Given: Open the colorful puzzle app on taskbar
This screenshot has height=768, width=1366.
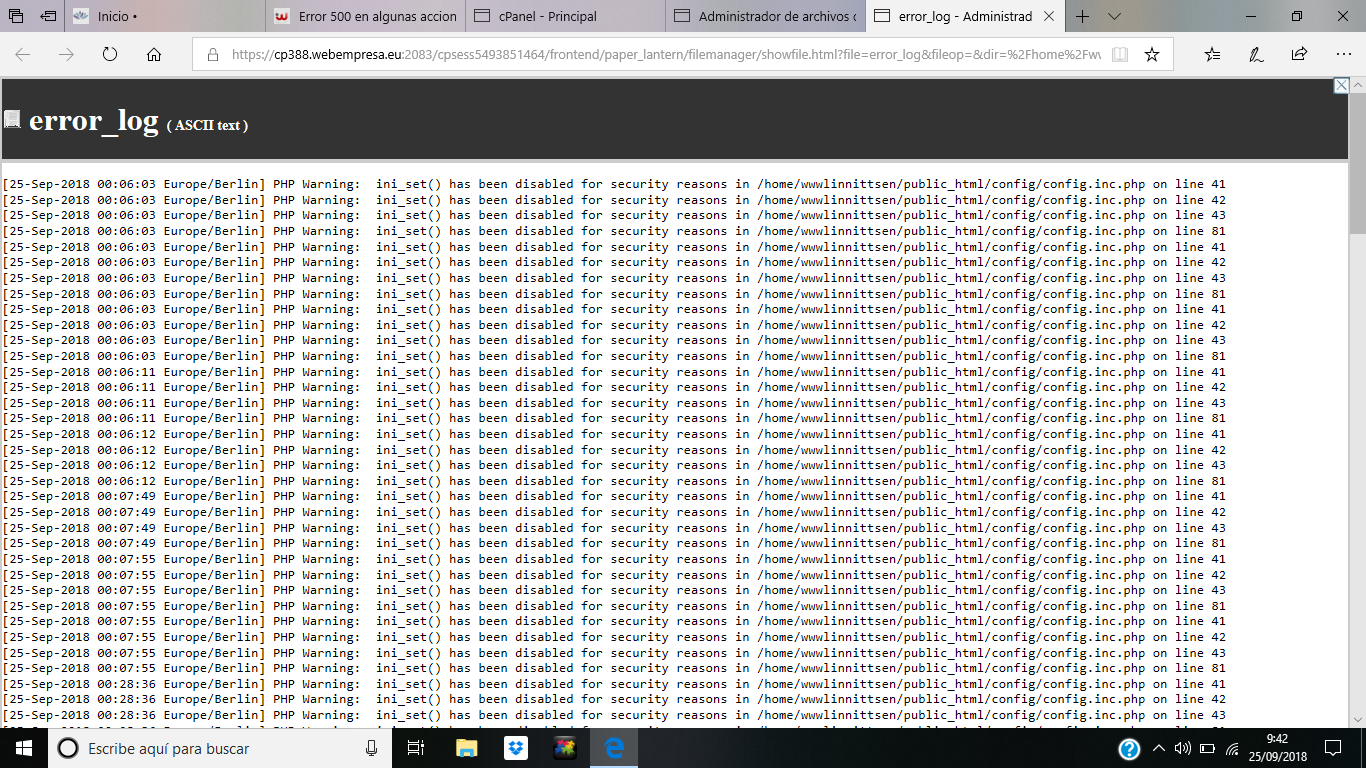Looking at the screenshot, I should click(564, 748).
